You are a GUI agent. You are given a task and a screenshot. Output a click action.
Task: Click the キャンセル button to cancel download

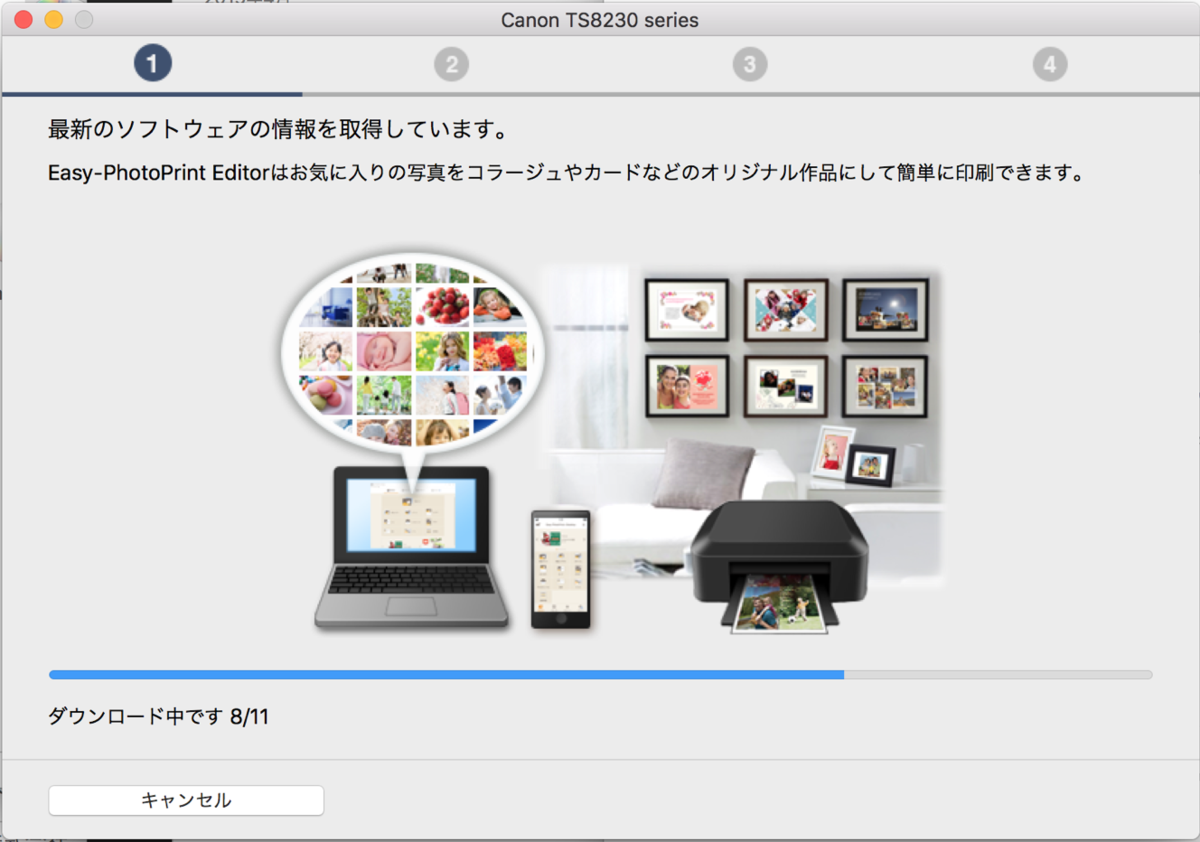coord(186,800)
